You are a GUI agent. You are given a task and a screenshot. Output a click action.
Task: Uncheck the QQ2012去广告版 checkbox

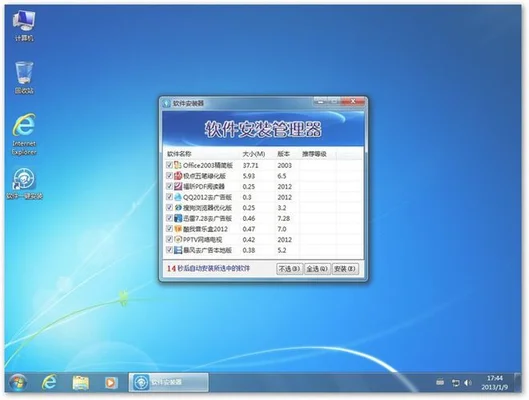click(169, 197)
